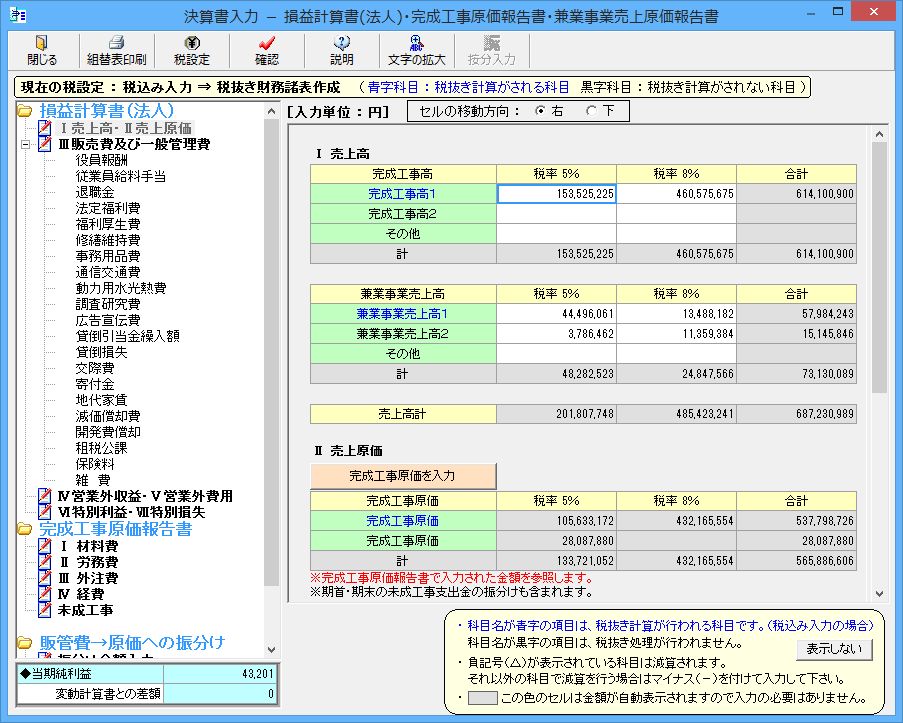903x723 pixels.
Task: Click the application icon in title bar
Action: (x=18, y=15)
